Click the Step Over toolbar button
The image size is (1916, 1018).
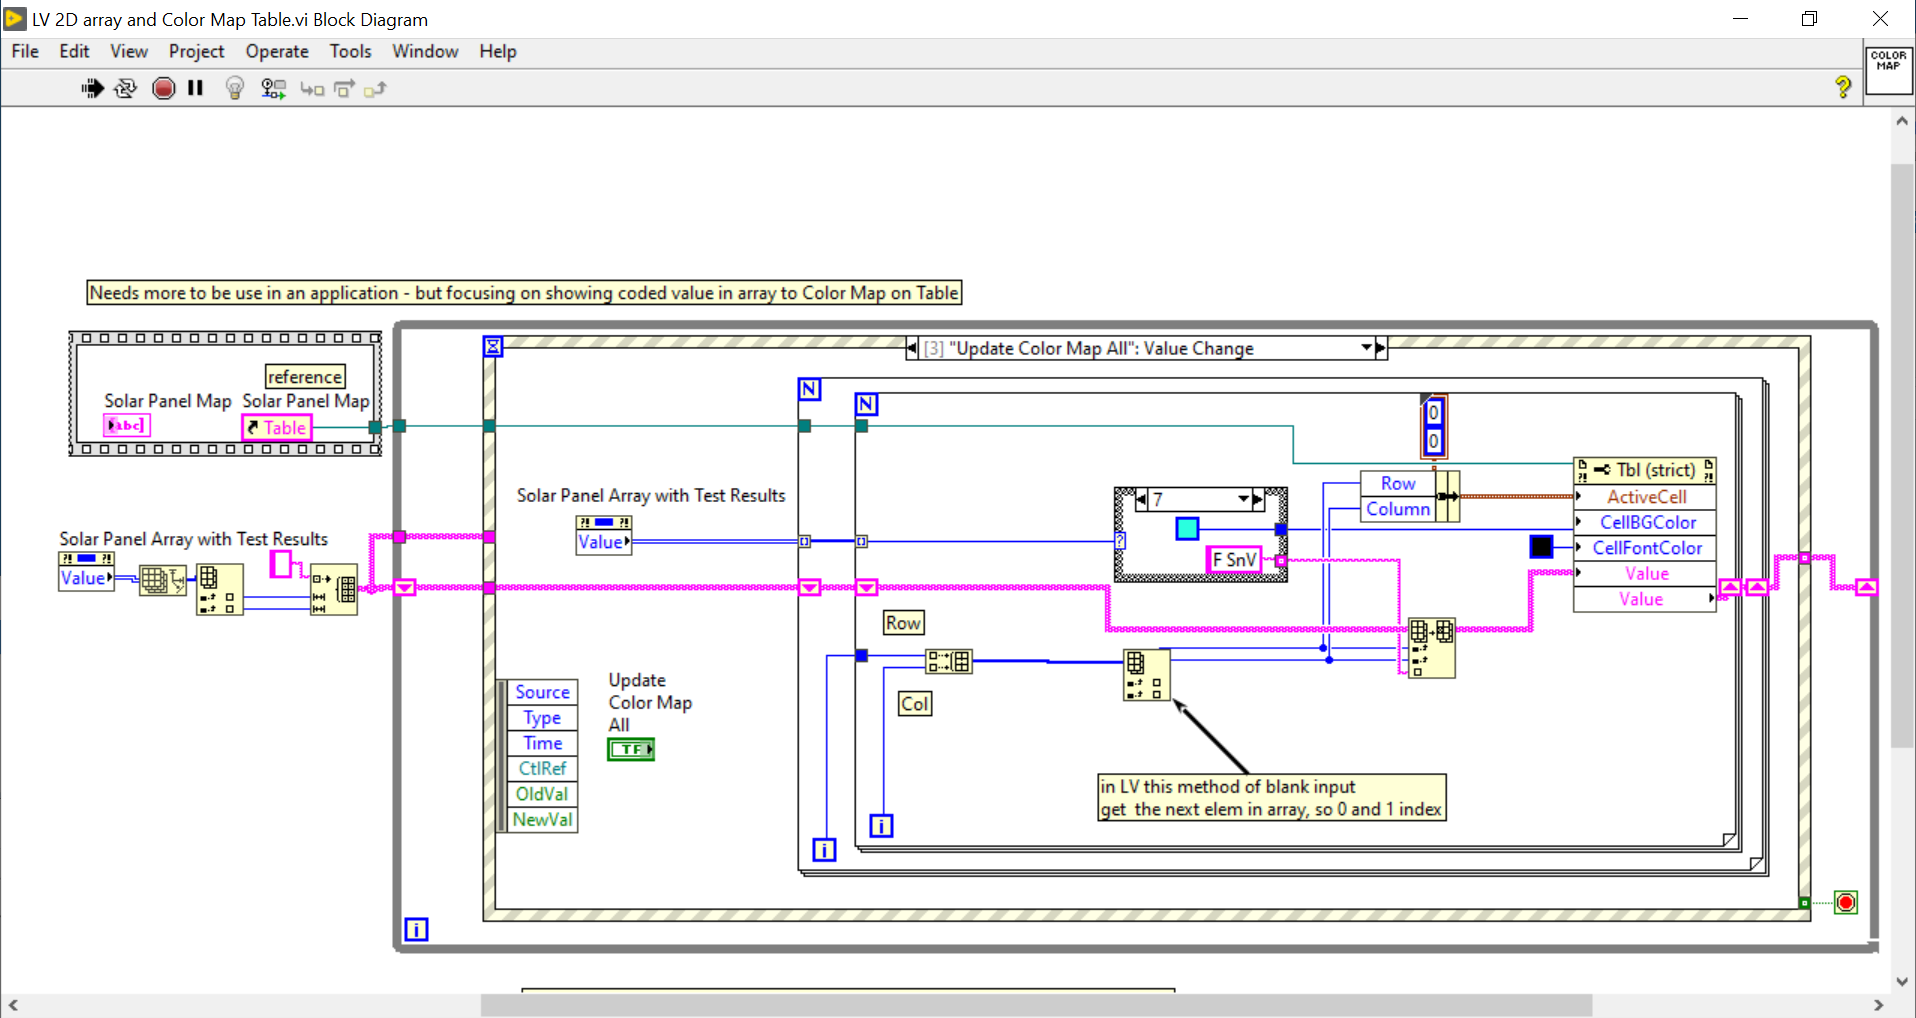click(344, 89)
